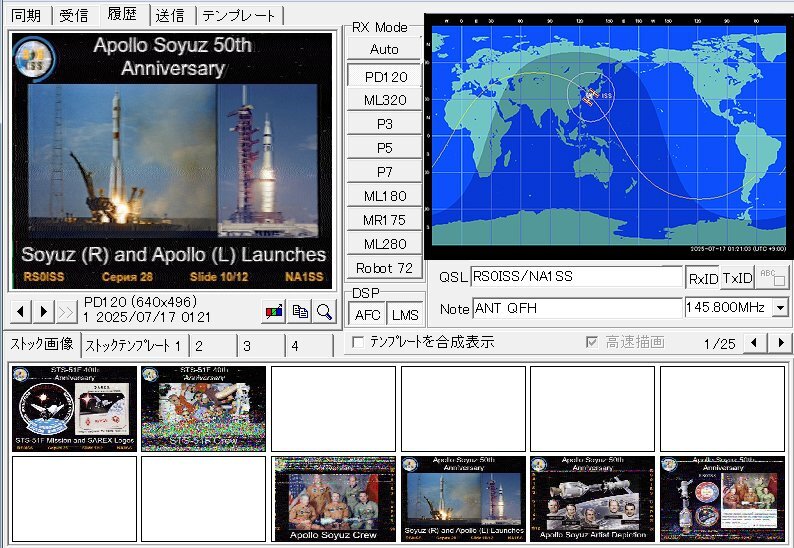Select PD120 RX mode

click(x=384, y=76)
